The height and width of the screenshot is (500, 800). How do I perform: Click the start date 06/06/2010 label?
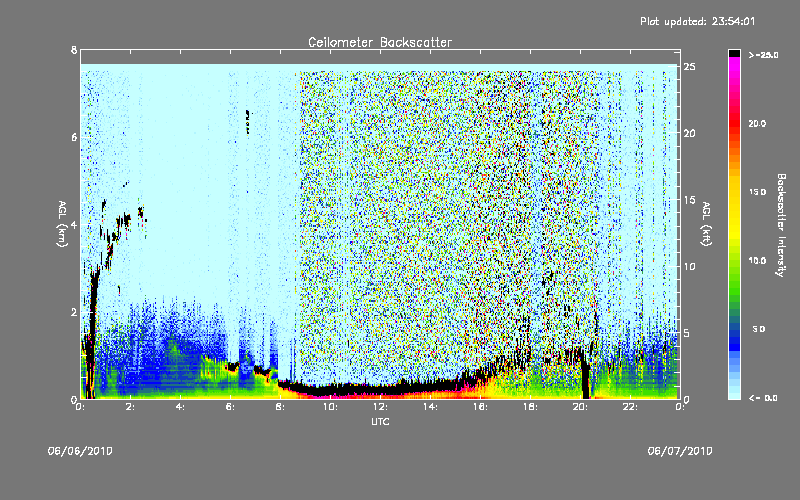(x=80, y=451)
